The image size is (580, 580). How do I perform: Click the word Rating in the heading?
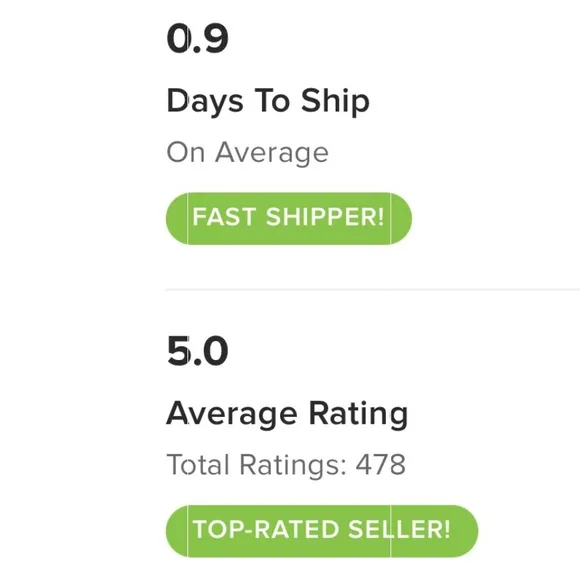(358, 414)
